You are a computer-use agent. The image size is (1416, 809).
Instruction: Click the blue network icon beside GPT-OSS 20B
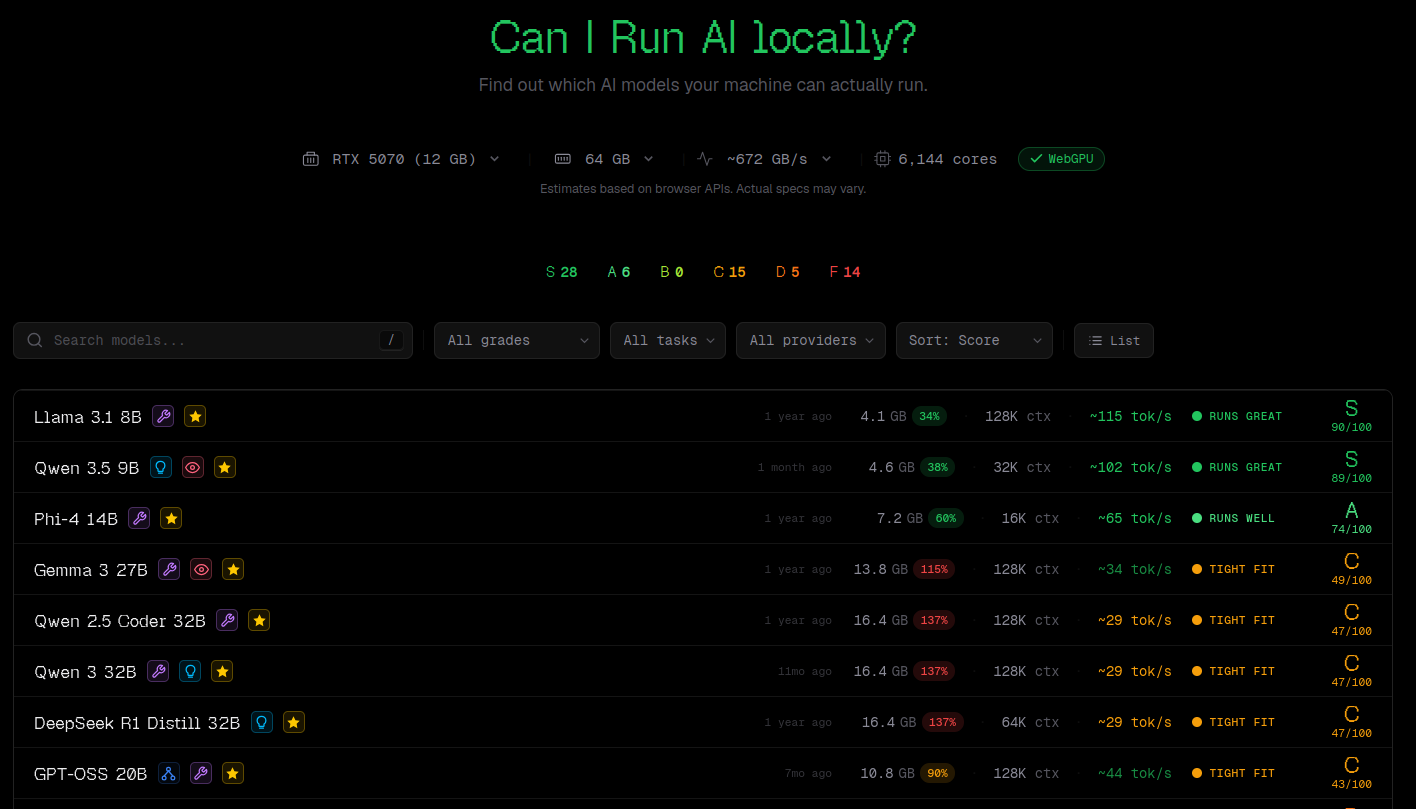click(169, 773)
